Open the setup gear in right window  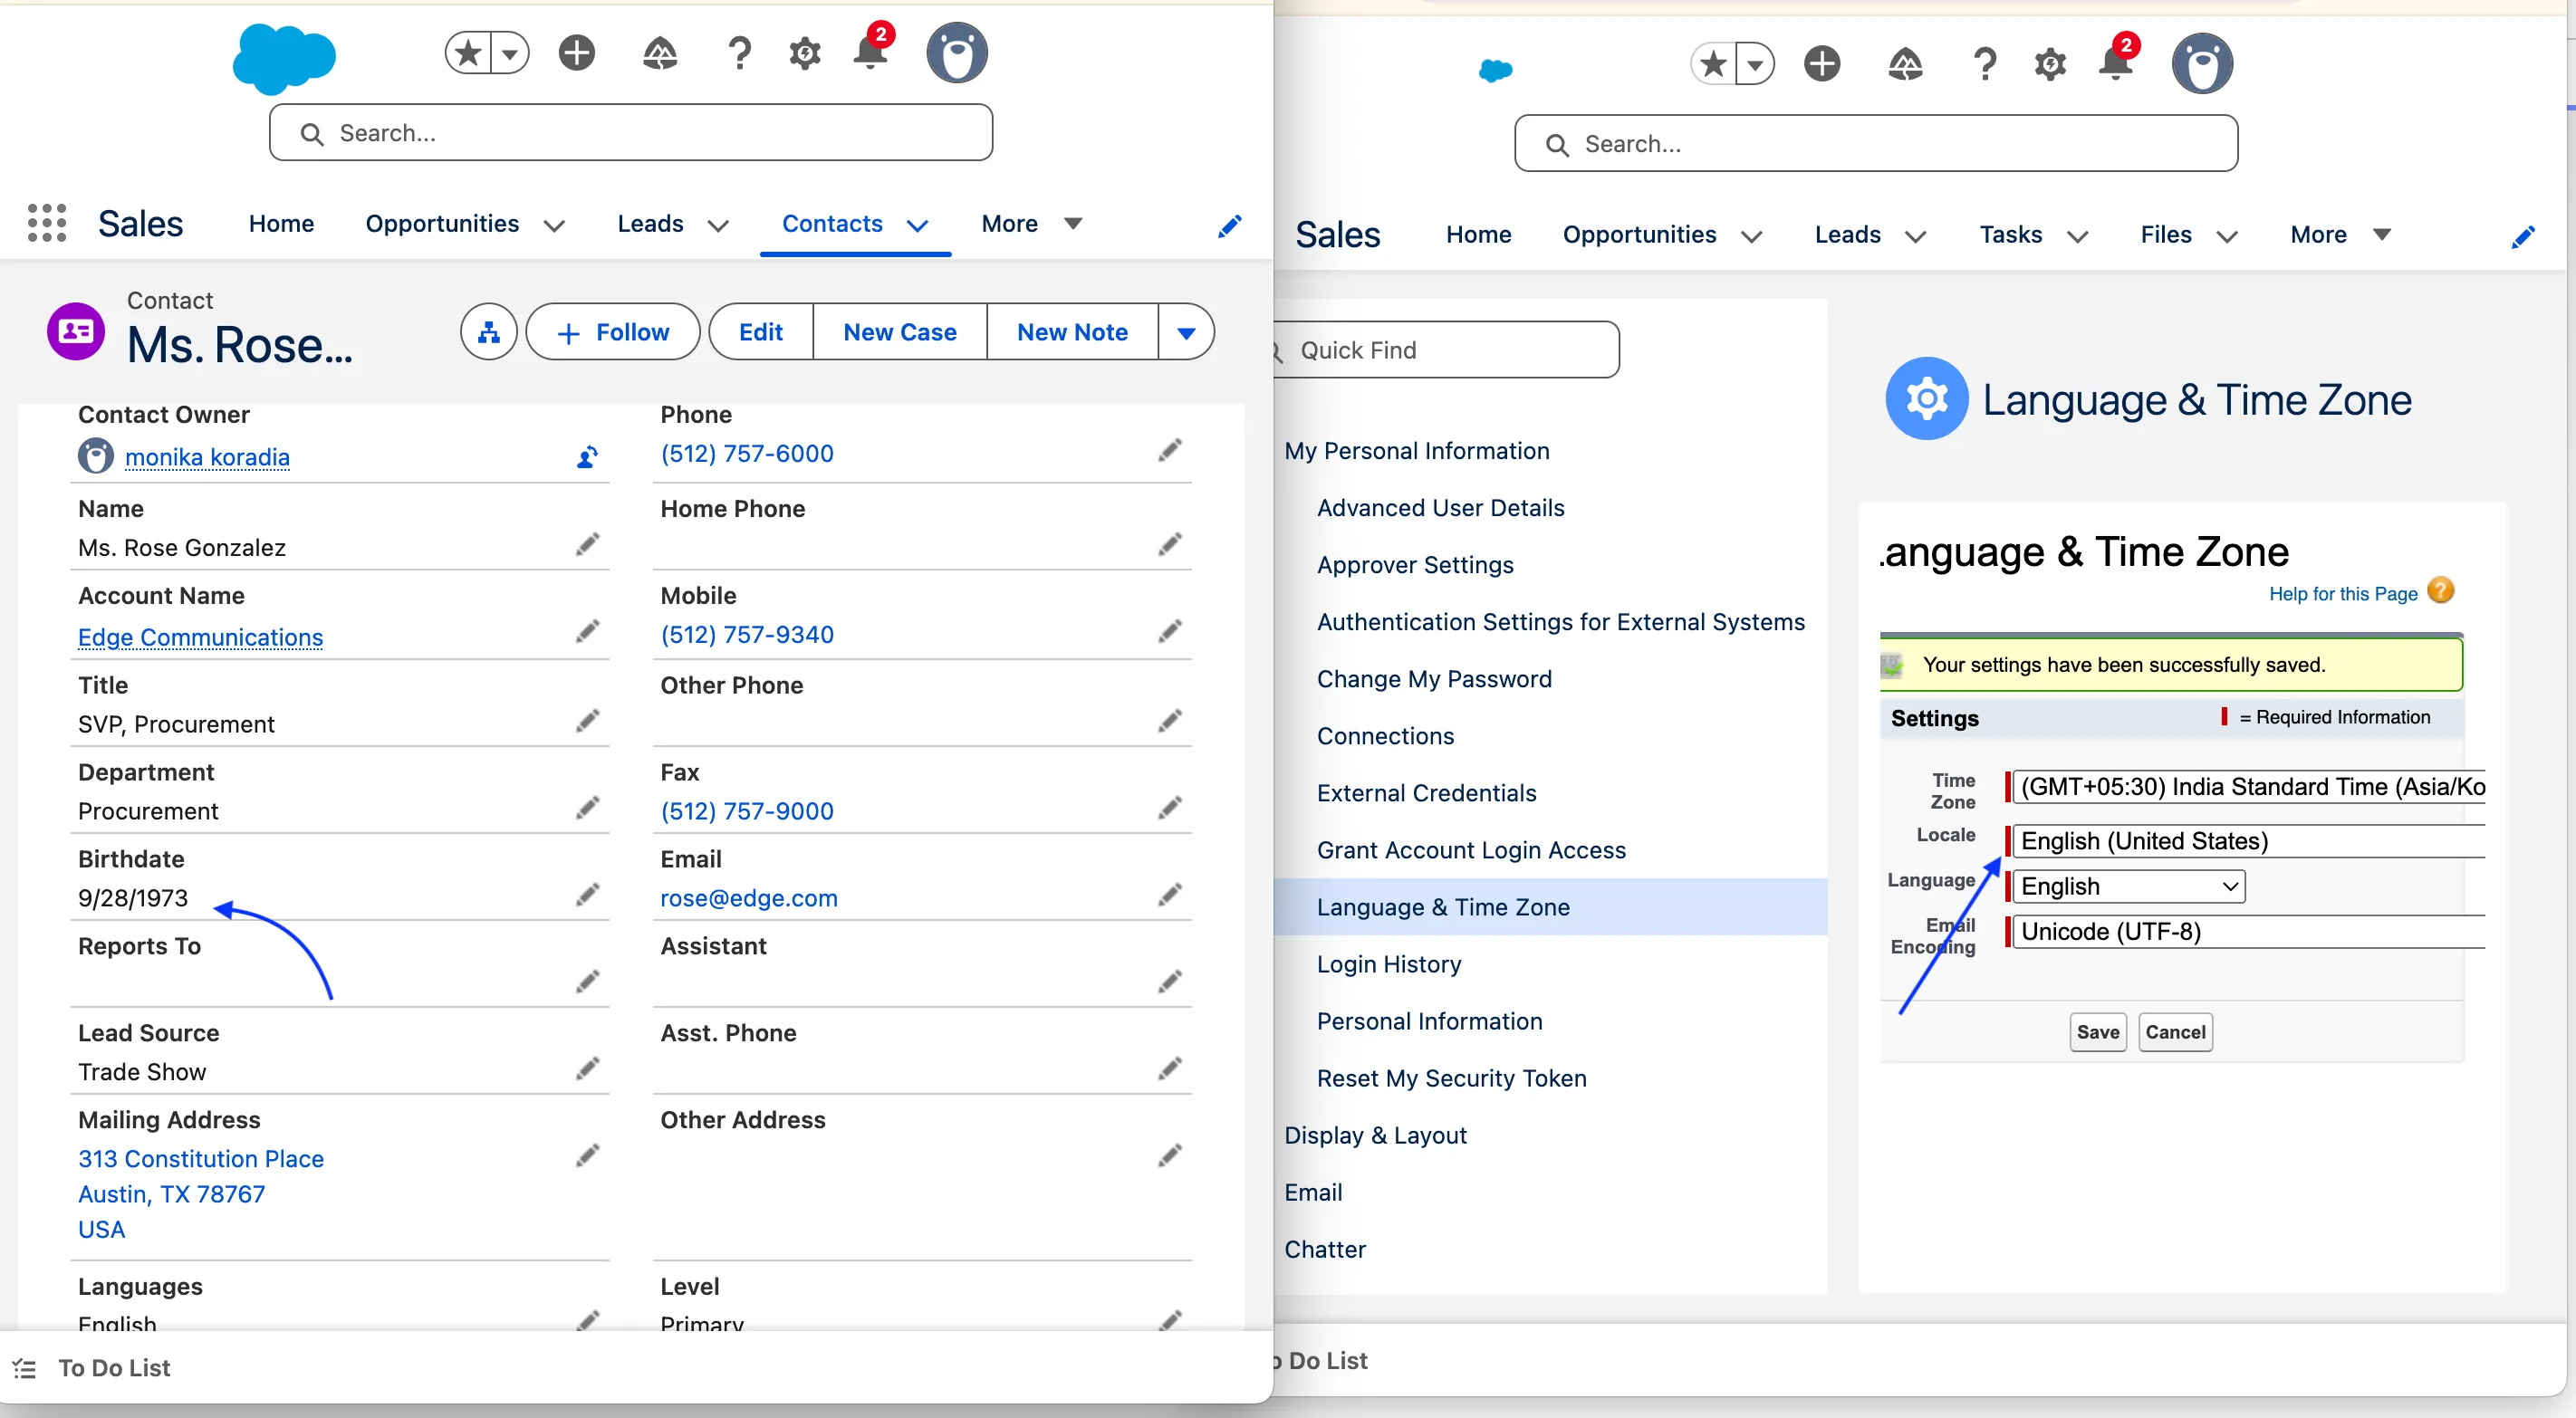tap(2049, 64)
